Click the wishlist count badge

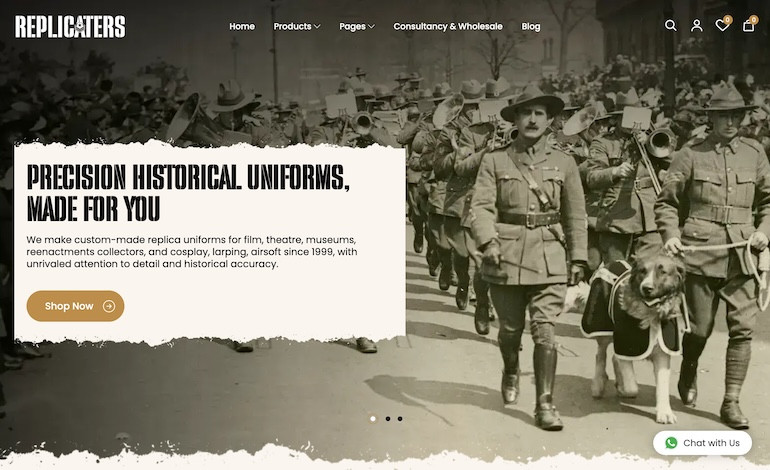[728, 19]
